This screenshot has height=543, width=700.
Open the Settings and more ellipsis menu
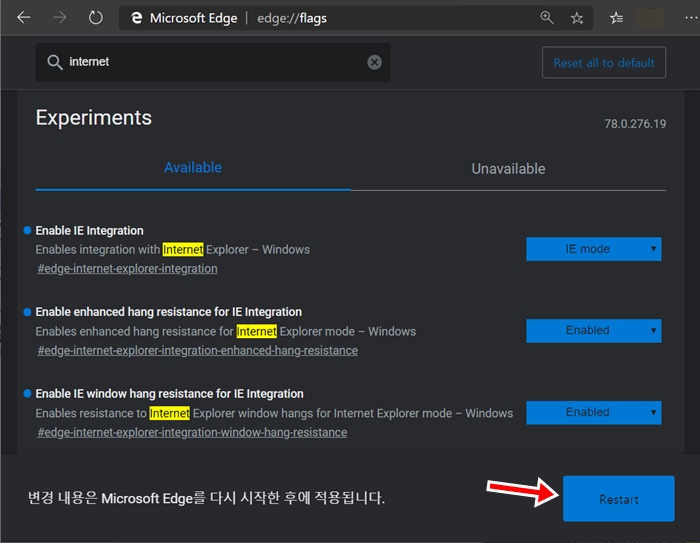coord(691,18)
